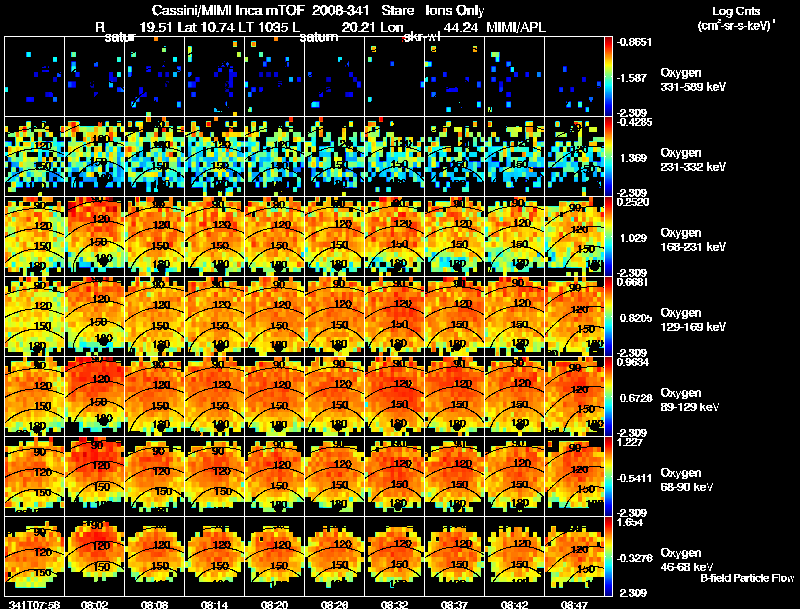Select the 68-90 keV panel at 08:47
Viewport: 800px width, 609px height.
[x=574, y=476]
